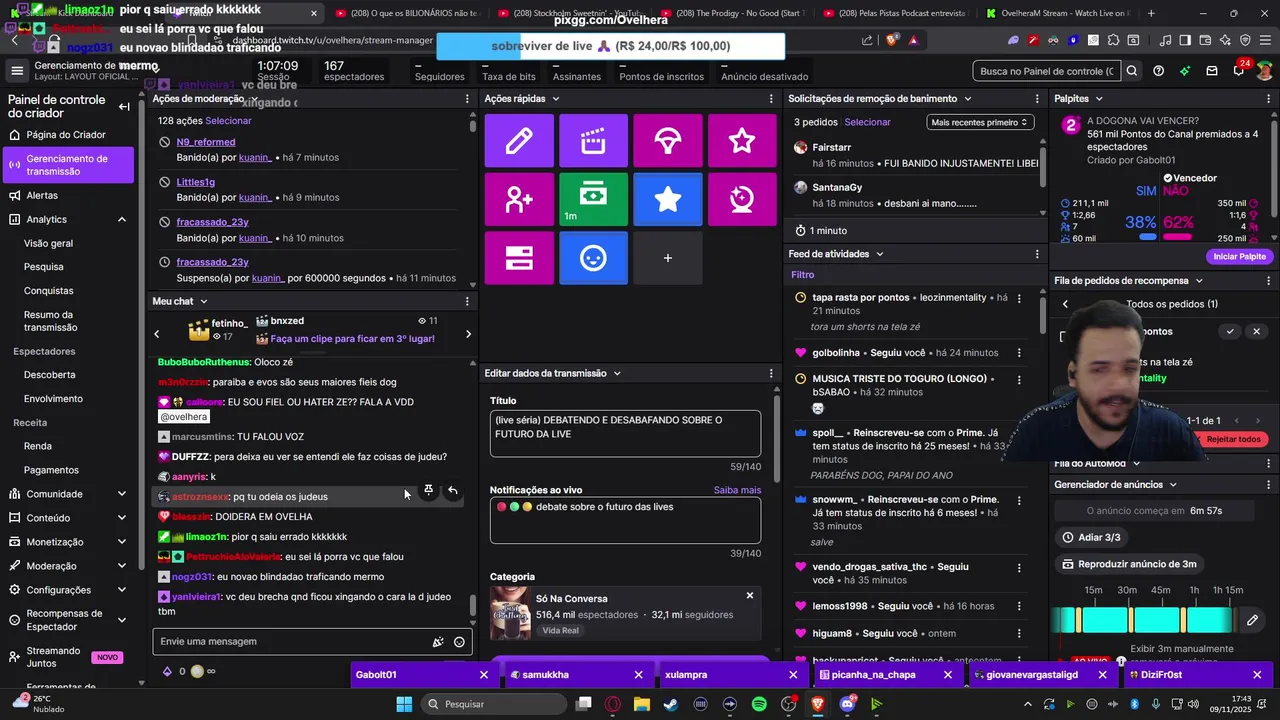Click the Iniciar Palpite button

click(x=1239, y=257)
